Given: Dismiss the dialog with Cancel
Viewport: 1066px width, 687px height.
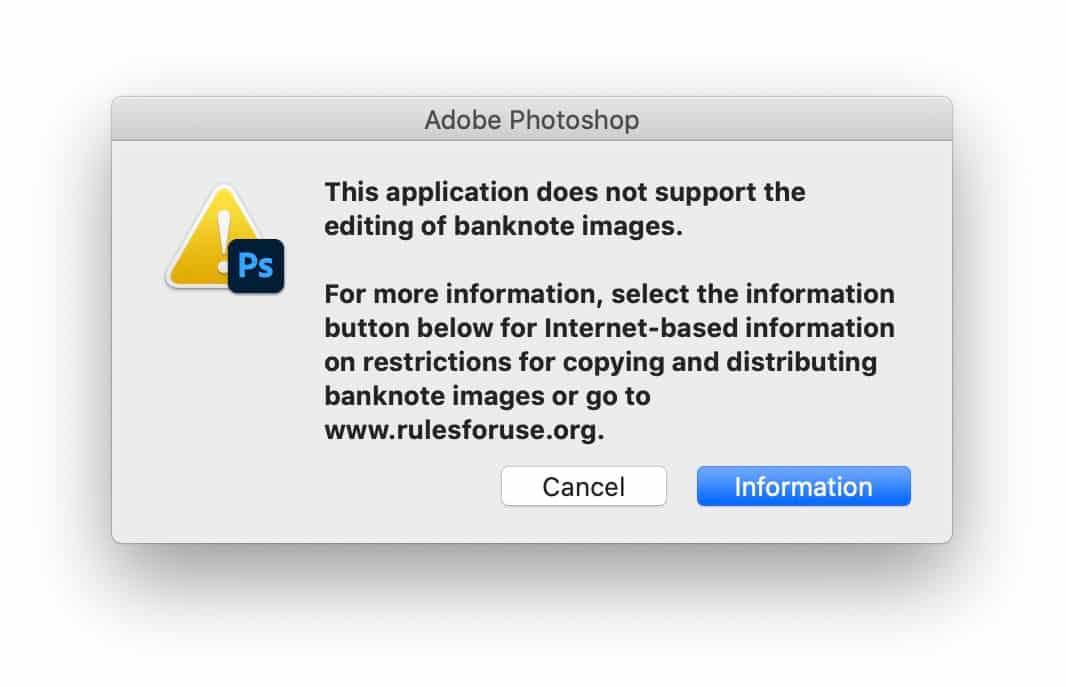Looking at the screenshot, I should (583, 487).
